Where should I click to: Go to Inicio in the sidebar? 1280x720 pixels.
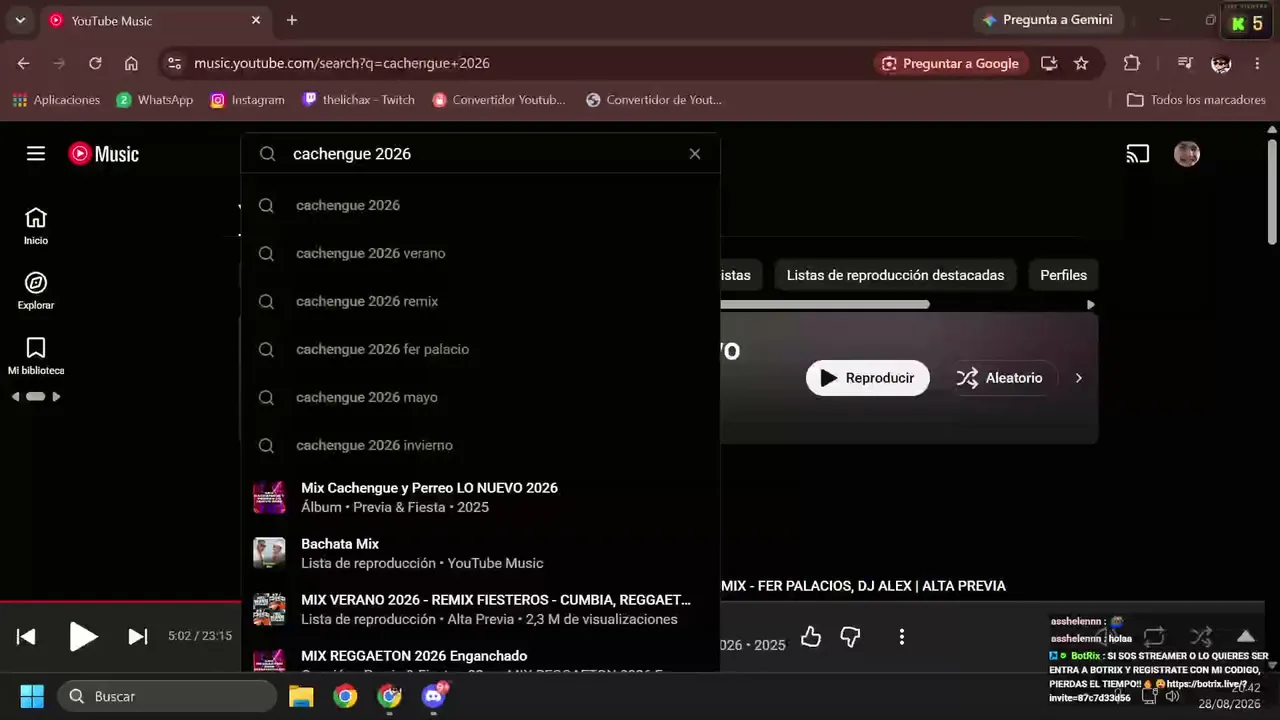click(36, 226)
